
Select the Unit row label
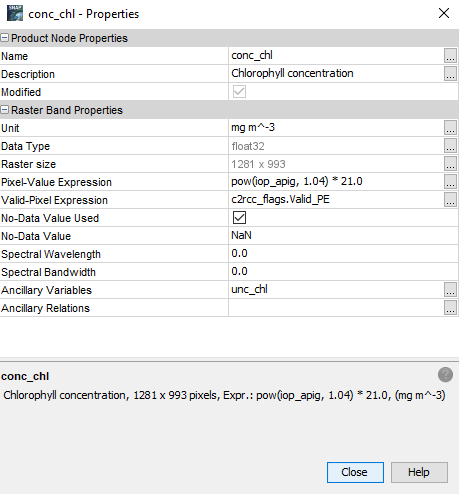[x=10, y=128]
